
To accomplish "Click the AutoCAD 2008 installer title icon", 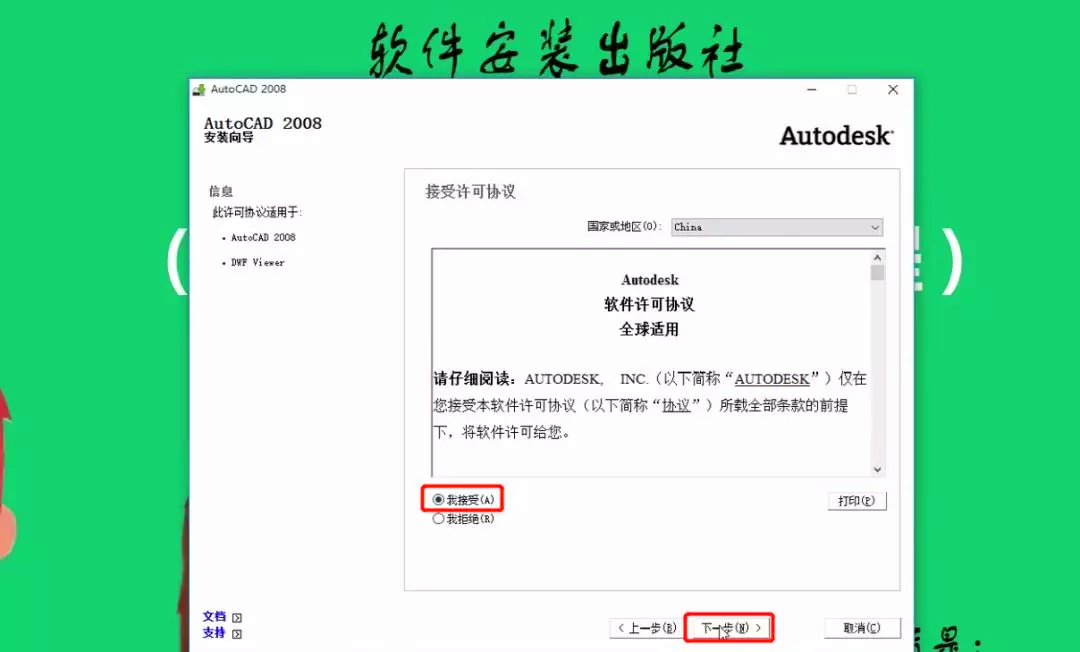I will point(200,90).
